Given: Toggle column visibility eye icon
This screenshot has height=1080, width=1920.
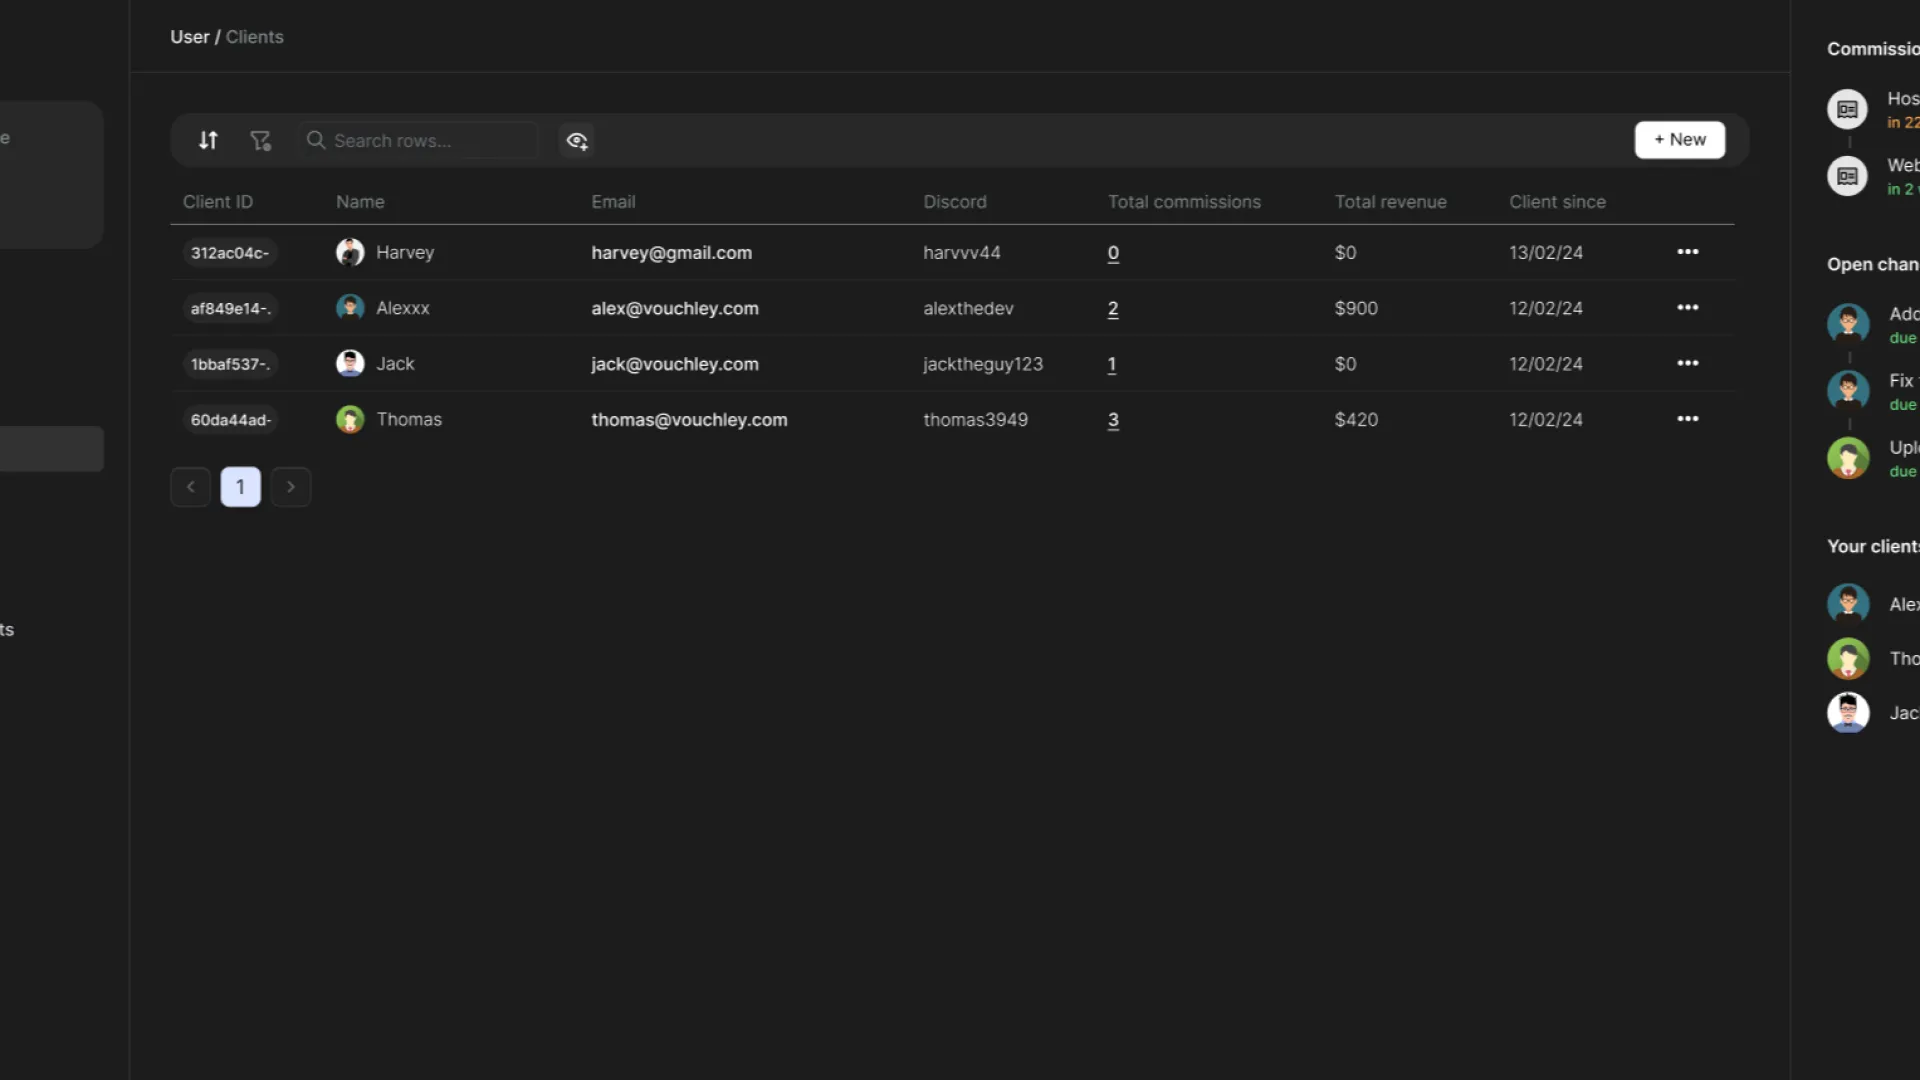Looking at the screenshot, I should [x=577, y=141].
